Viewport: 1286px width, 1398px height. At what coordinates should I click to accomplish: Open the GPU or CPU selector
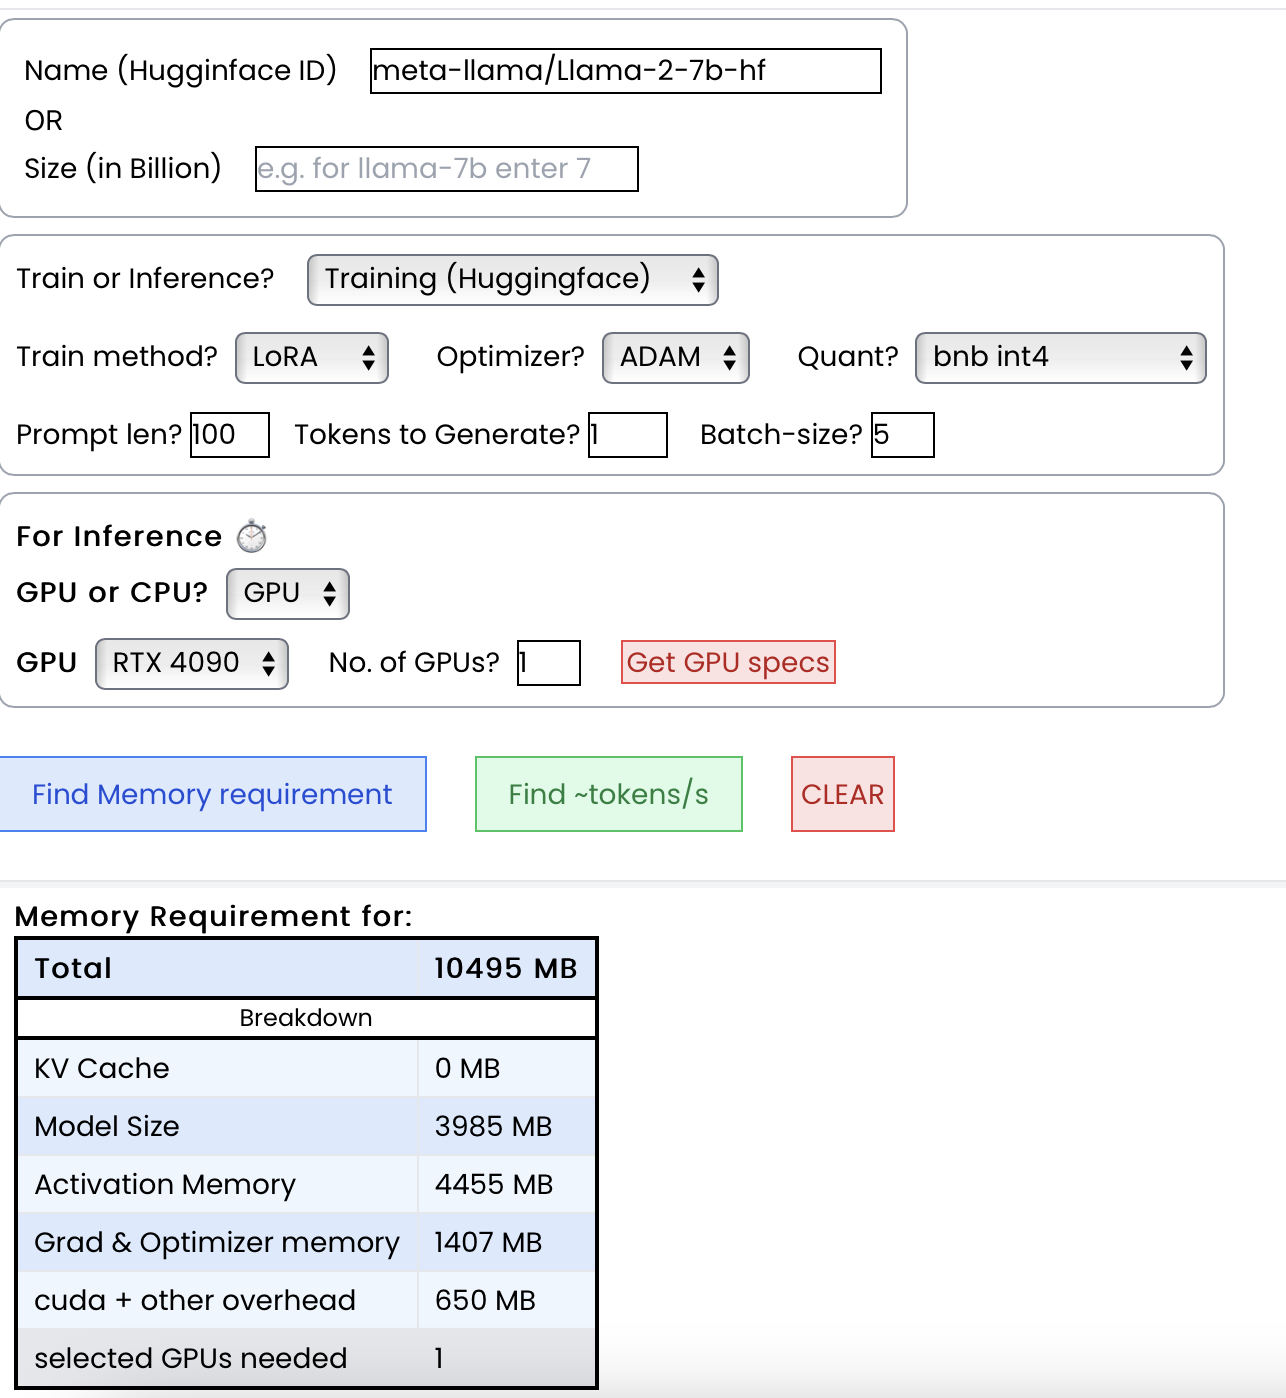pyautogui.click(x=287, y=594)
